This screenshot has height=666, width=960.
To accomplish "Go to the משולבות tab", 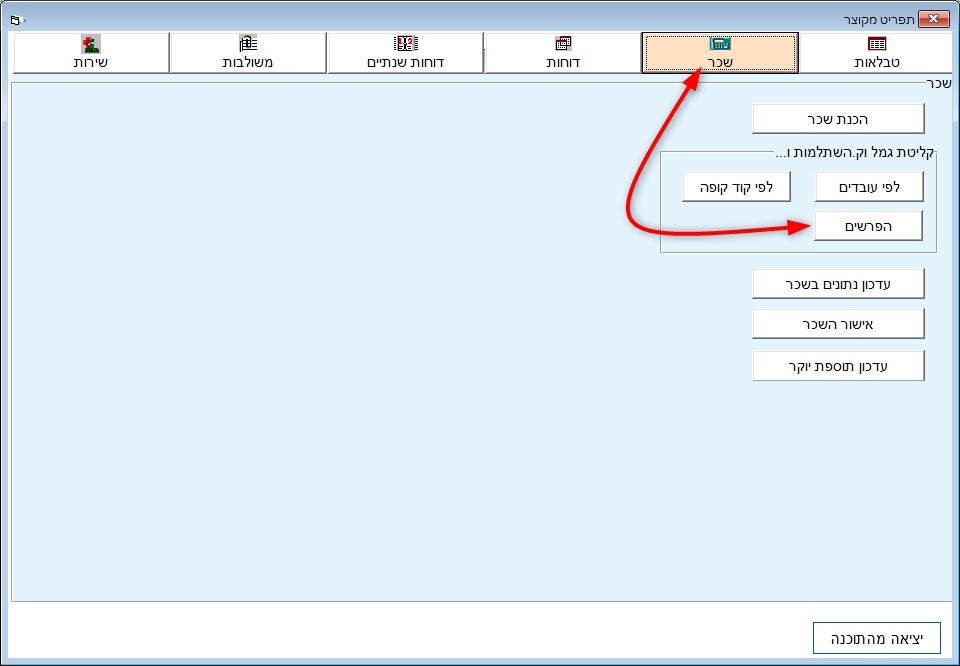I will pyautogui.click(x=248, y=53).
